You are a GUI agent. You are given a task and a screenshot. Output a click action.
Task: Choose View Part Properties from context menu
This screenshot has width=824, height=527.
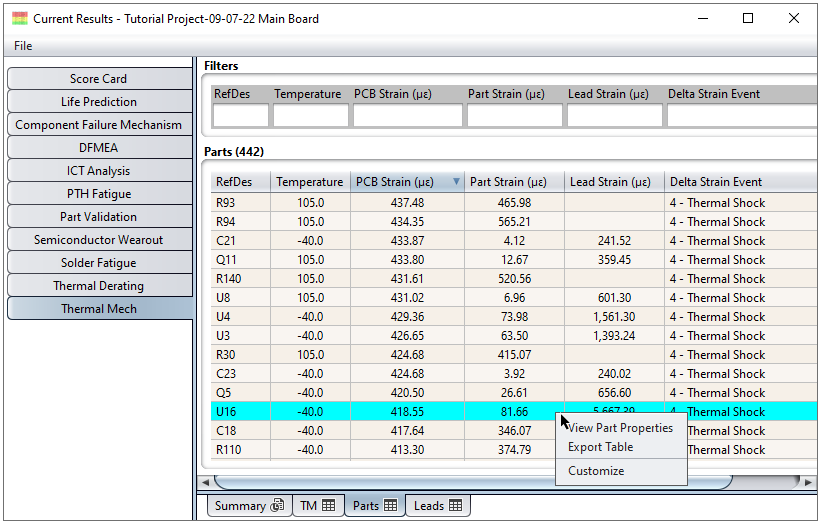(x=620, y=428)
